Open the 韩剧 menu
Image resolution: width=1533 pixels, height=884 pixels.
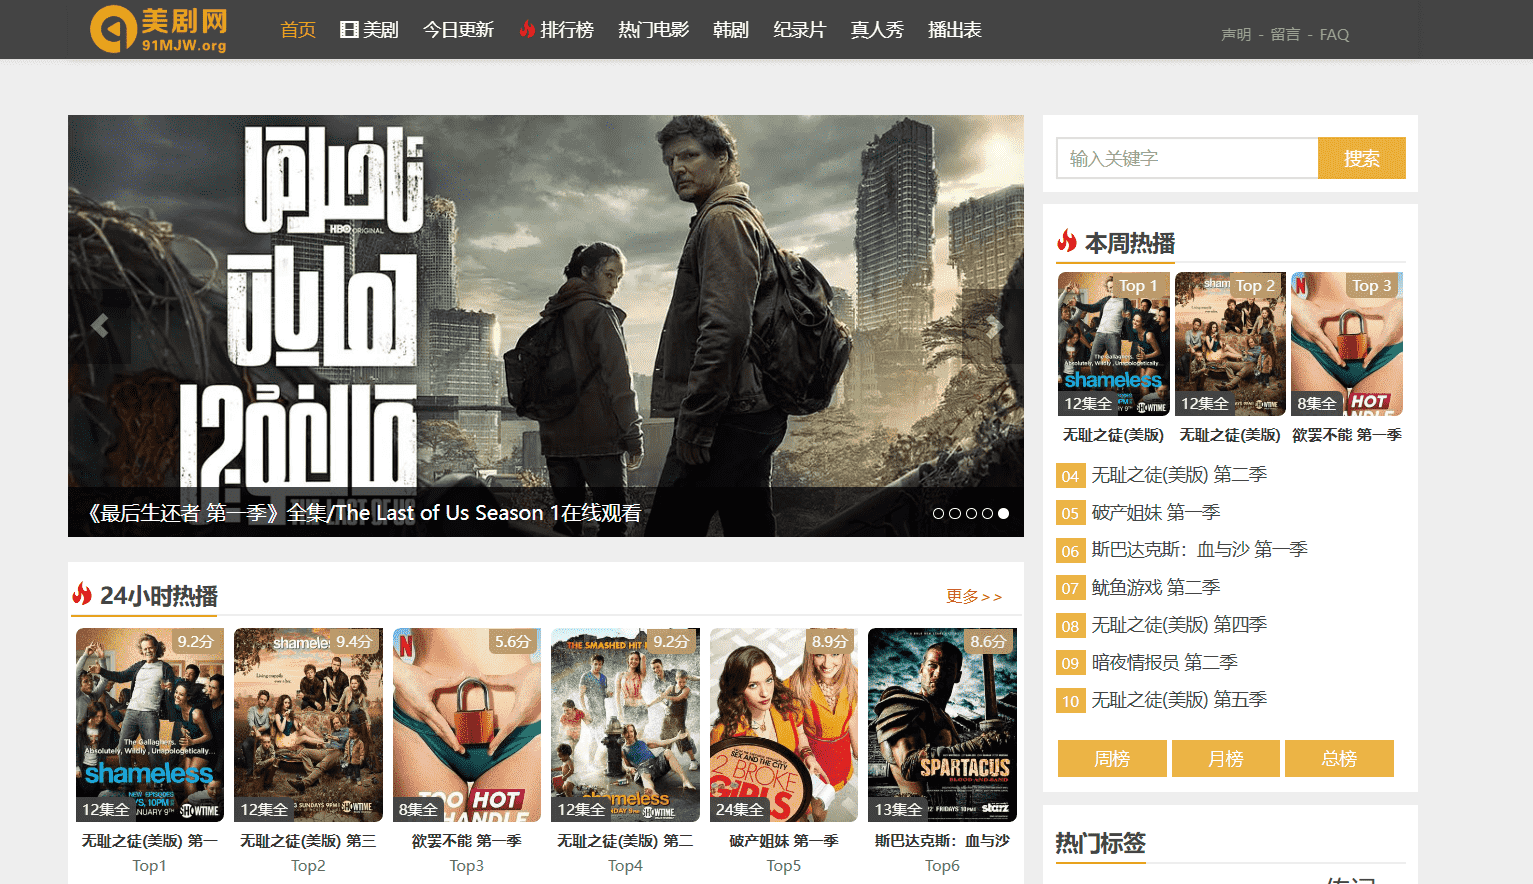(x=731, y=30)
